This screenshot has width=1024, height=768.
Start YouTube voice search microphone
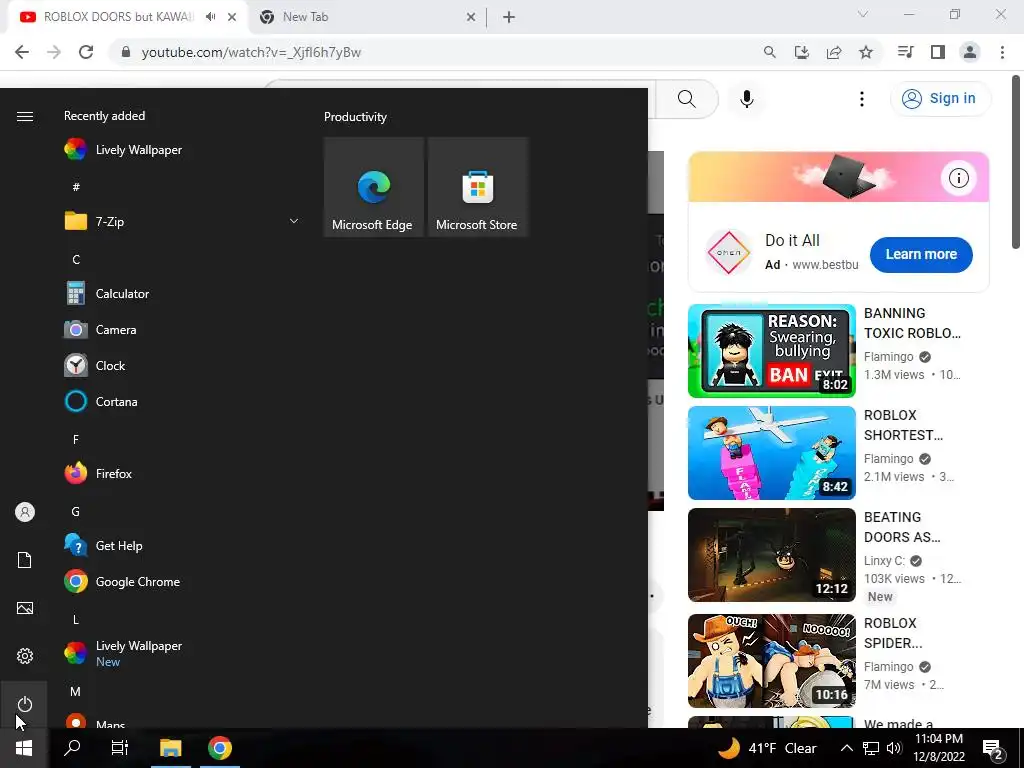click(x=746, y=99)
